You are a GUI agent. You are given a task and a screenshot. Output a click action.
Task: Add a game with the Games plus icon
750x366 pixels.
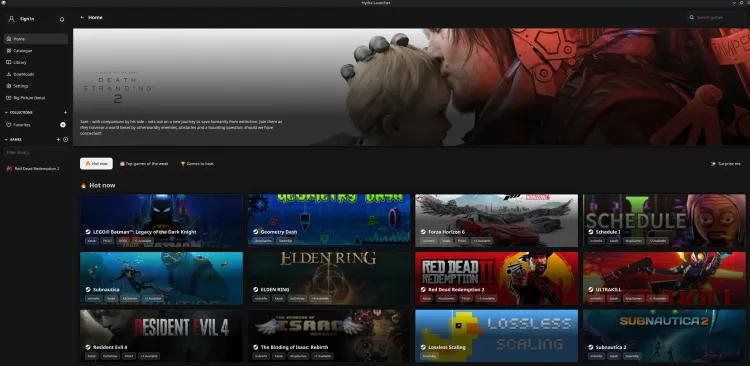pyautogui.click(x=58, y=139)
